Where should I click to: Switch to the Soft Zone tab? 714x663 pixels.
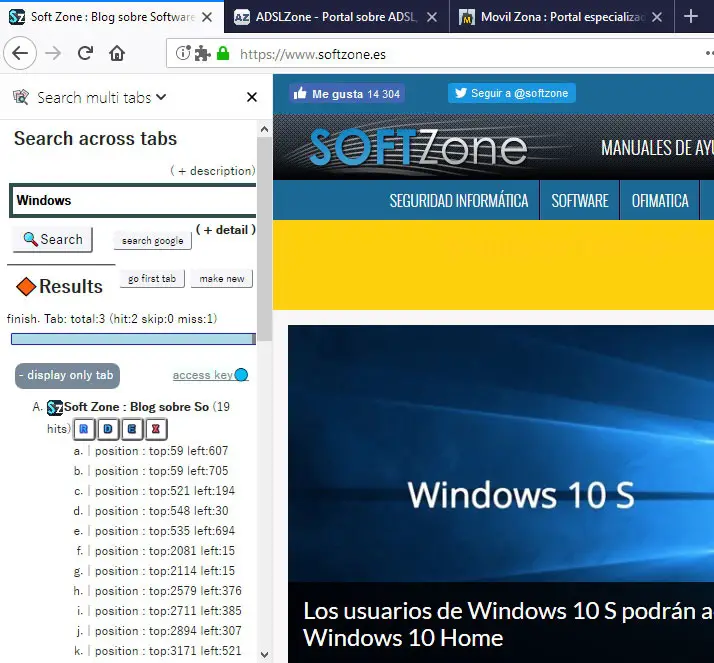point(112,17)
